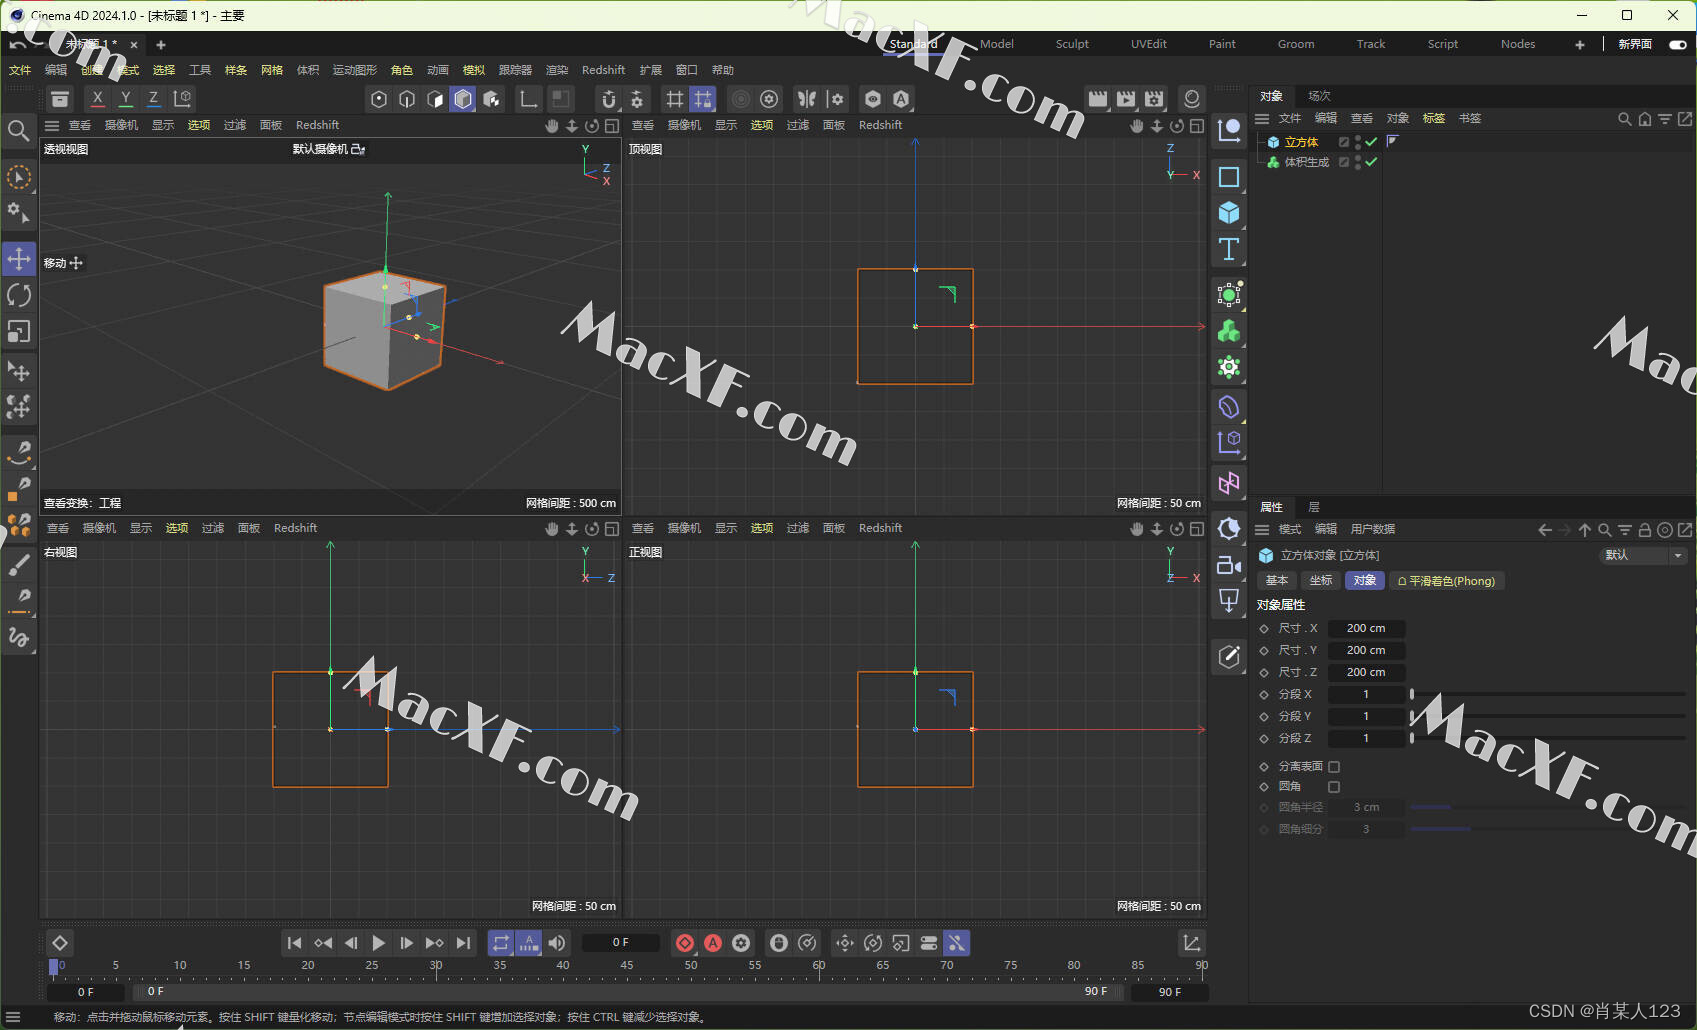Viewport: 1697px width, 1030px height.
Task: Select 立方体 in object tree
Action: coord(1301,142)
